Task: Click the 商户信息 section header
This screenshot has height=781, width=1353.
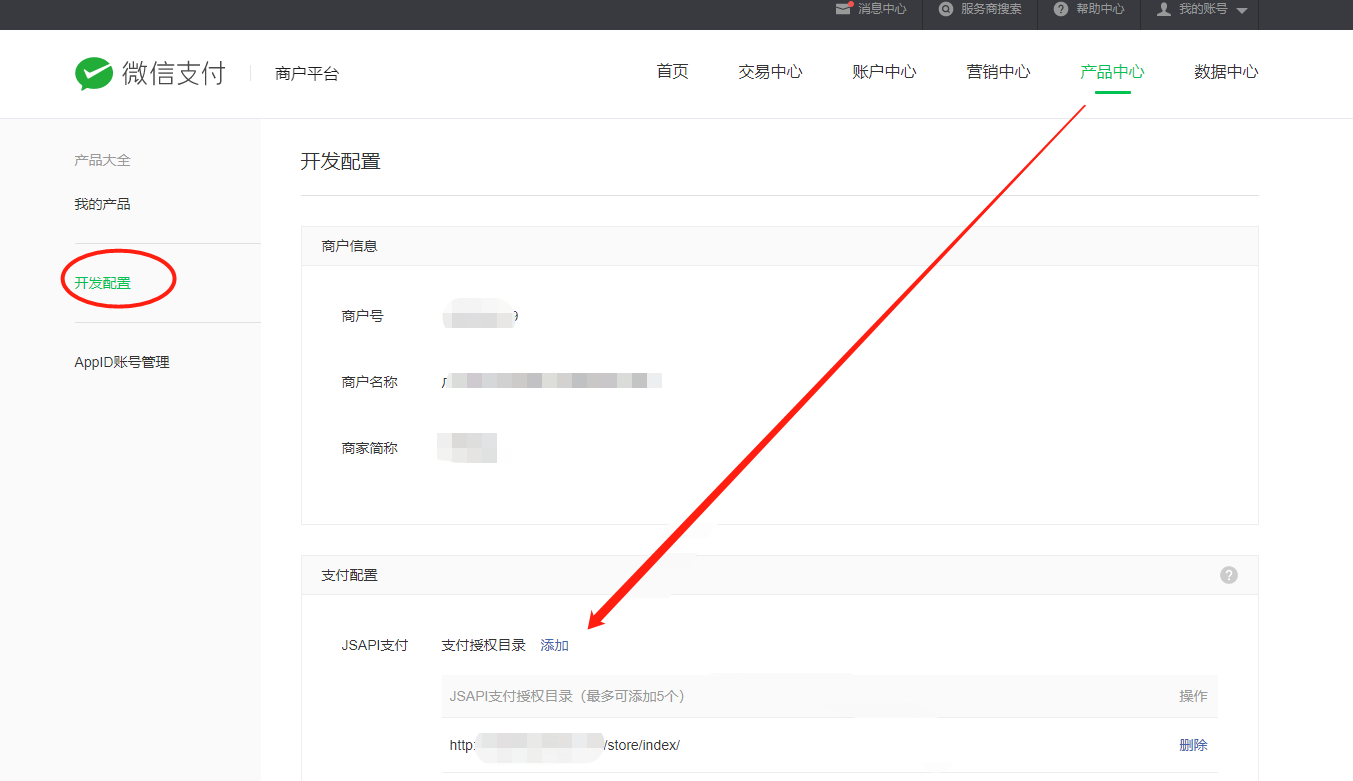Action: pos(349,245)
